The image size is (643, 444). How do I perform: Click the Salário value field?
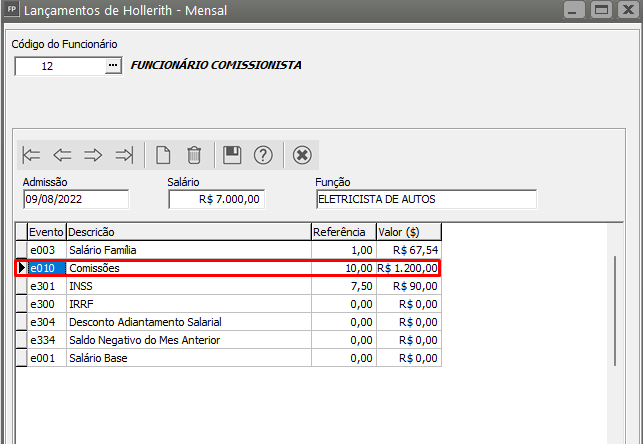click(x=216, y=199)
